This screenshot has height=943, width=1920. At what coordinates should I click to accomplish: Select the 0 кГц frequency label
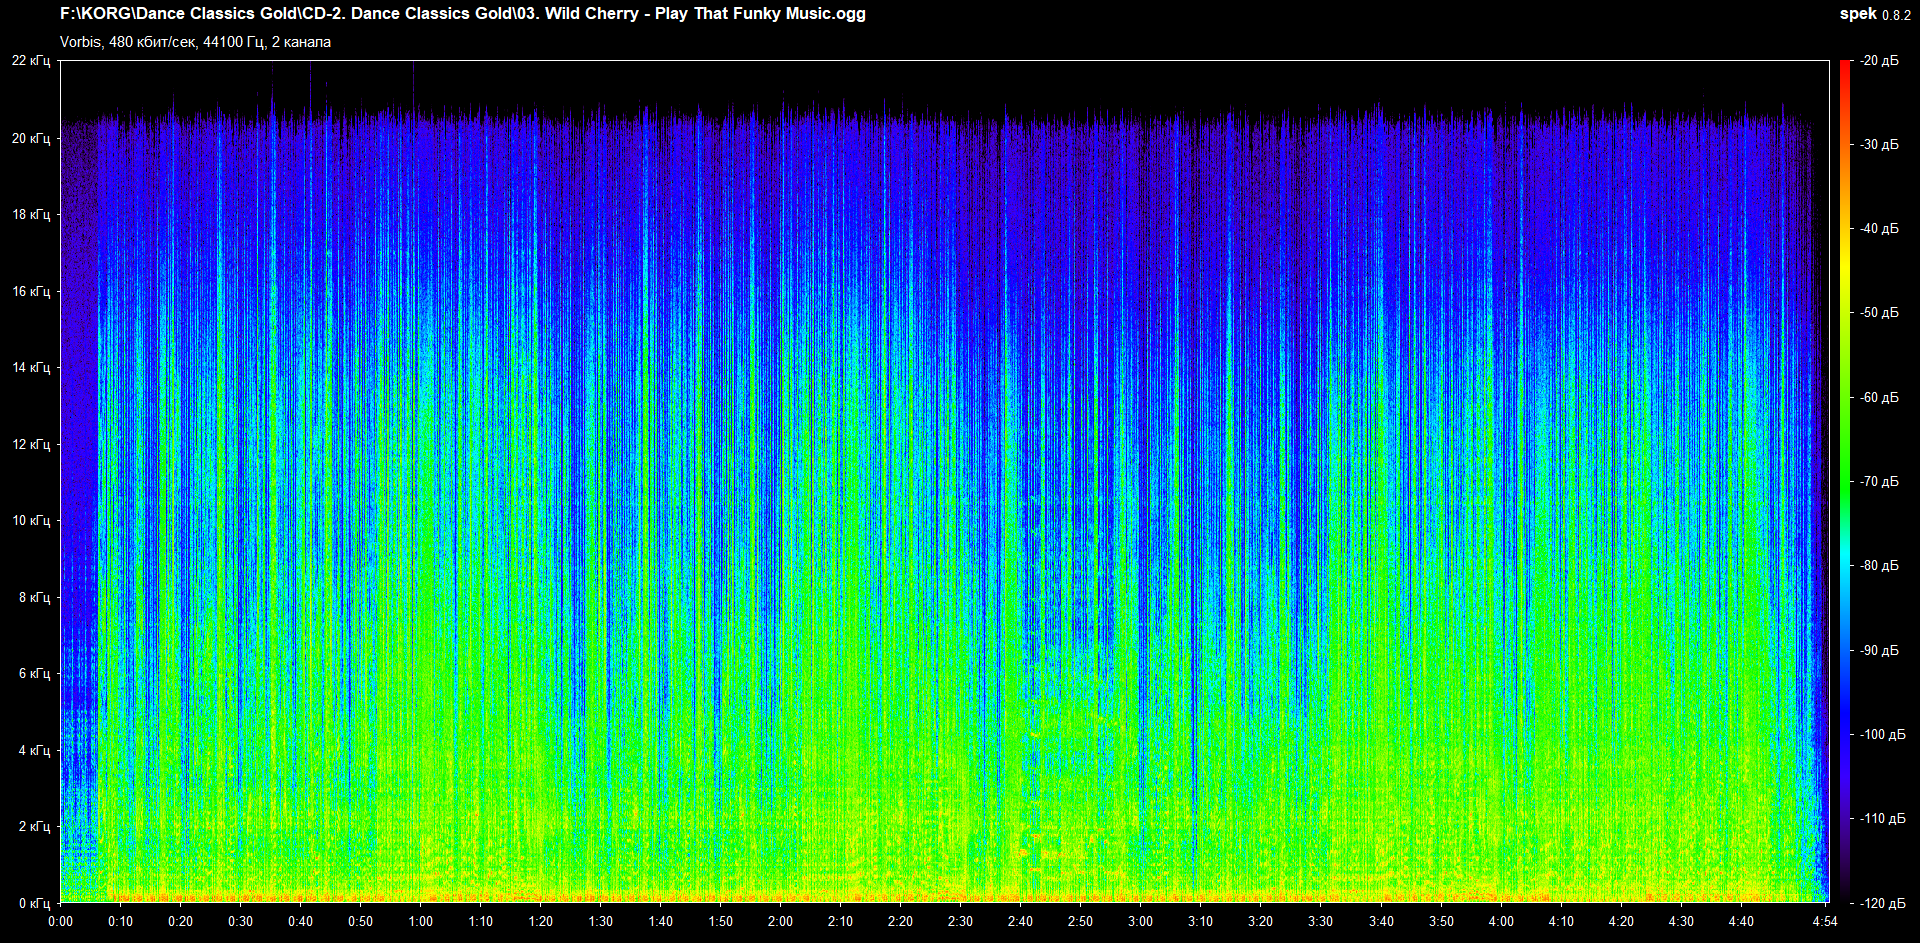(34, 903)
